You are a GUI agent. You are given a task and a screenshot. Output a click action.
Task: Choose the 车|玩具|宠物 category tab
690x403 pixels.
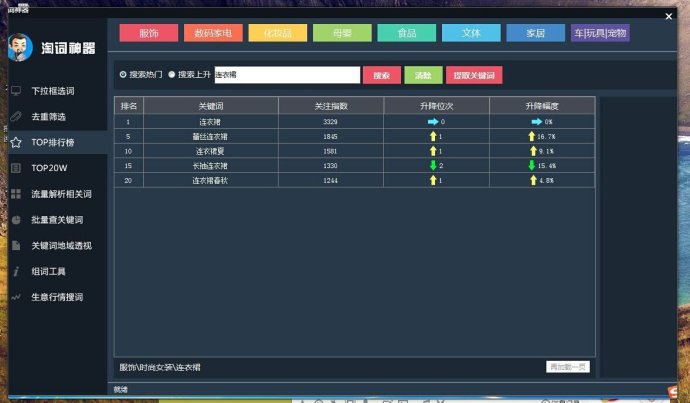[x=600, y=33]
